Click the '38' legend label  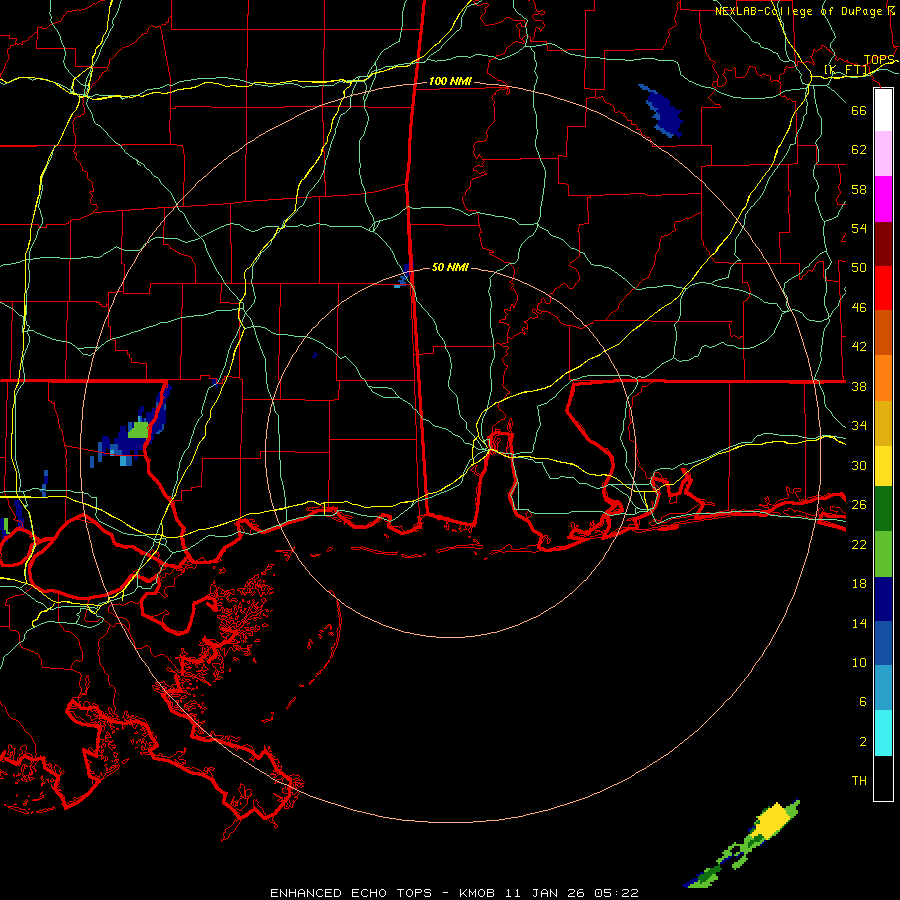(859, 387)
